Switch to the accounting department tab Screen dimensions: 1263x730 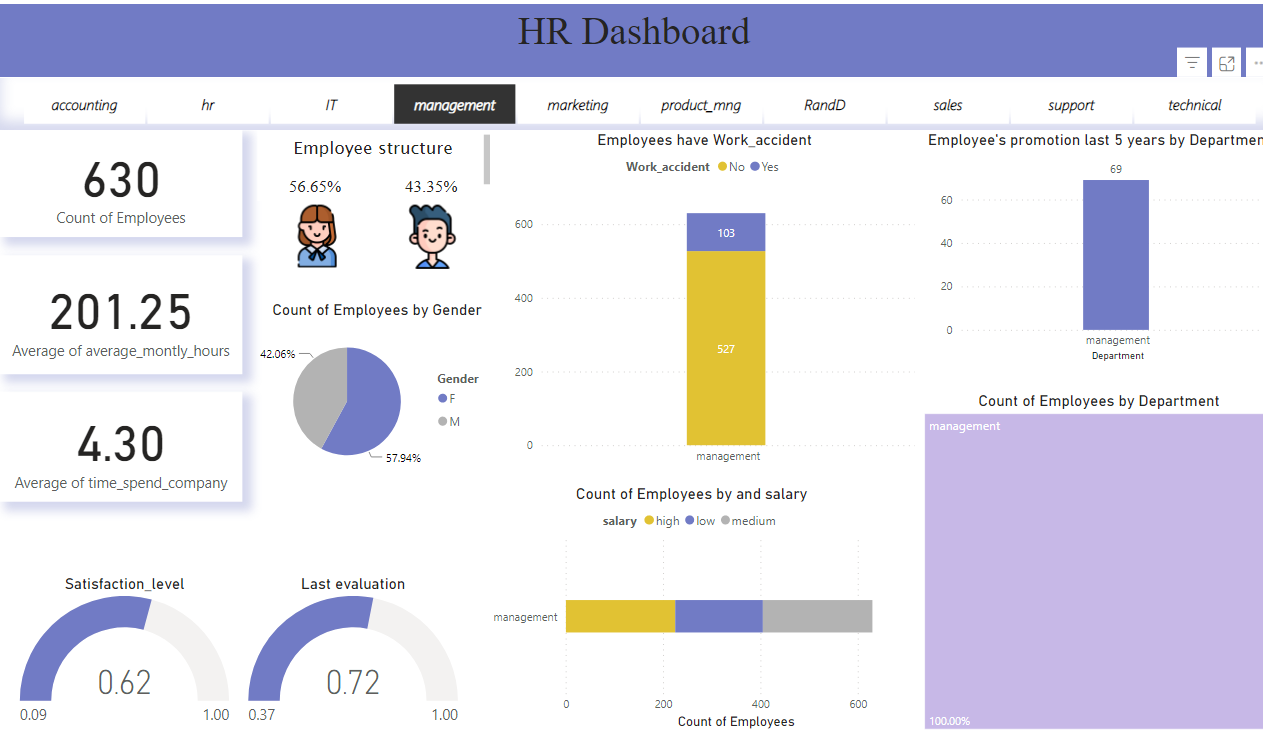pos(84,104)
